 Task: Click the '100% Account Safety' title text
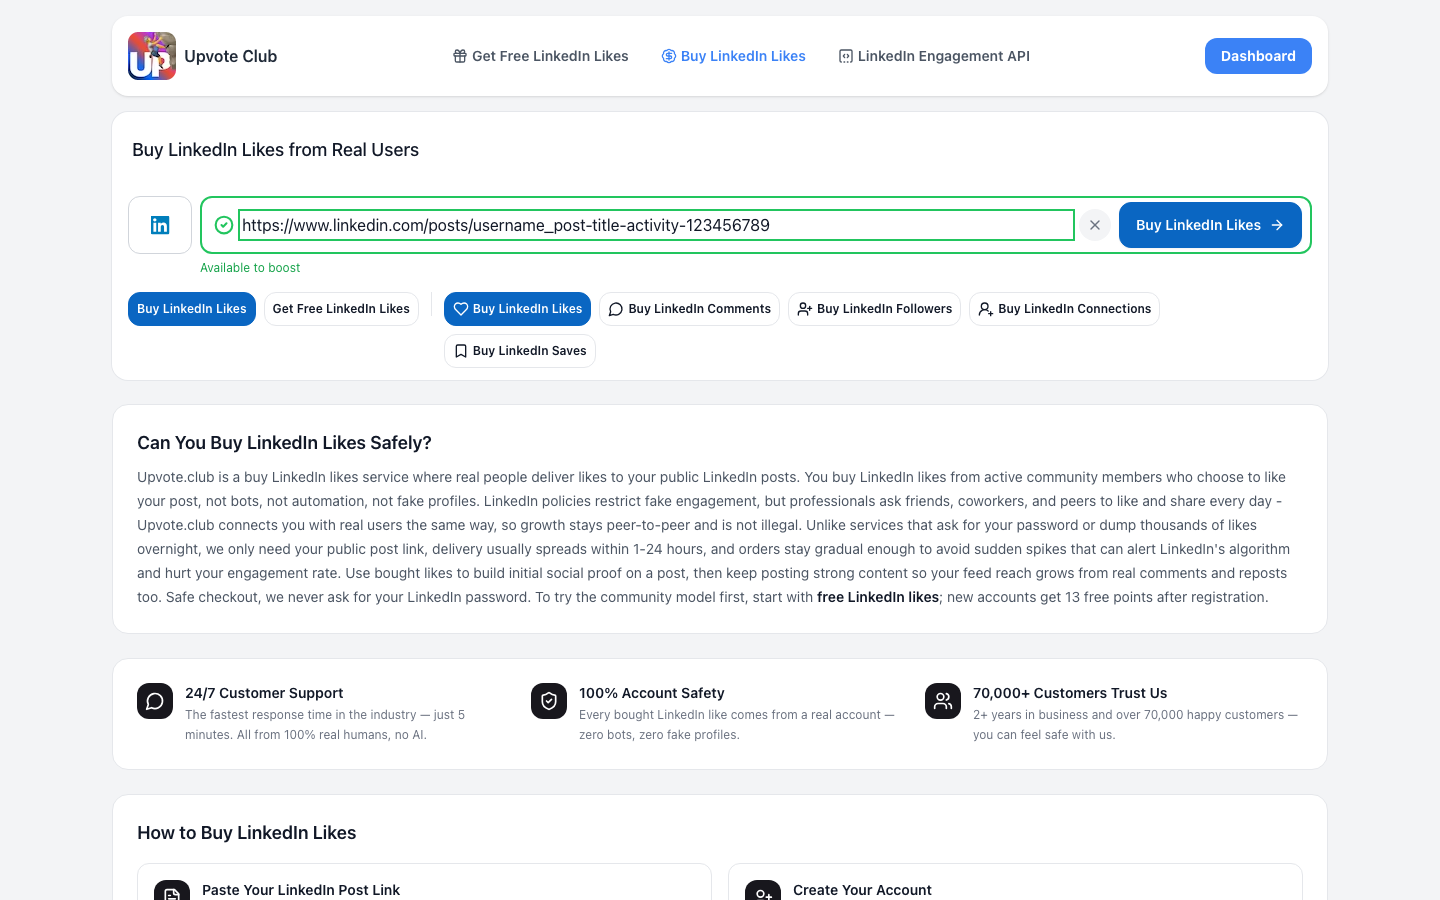pyautogui.click(x=652, y=693)
